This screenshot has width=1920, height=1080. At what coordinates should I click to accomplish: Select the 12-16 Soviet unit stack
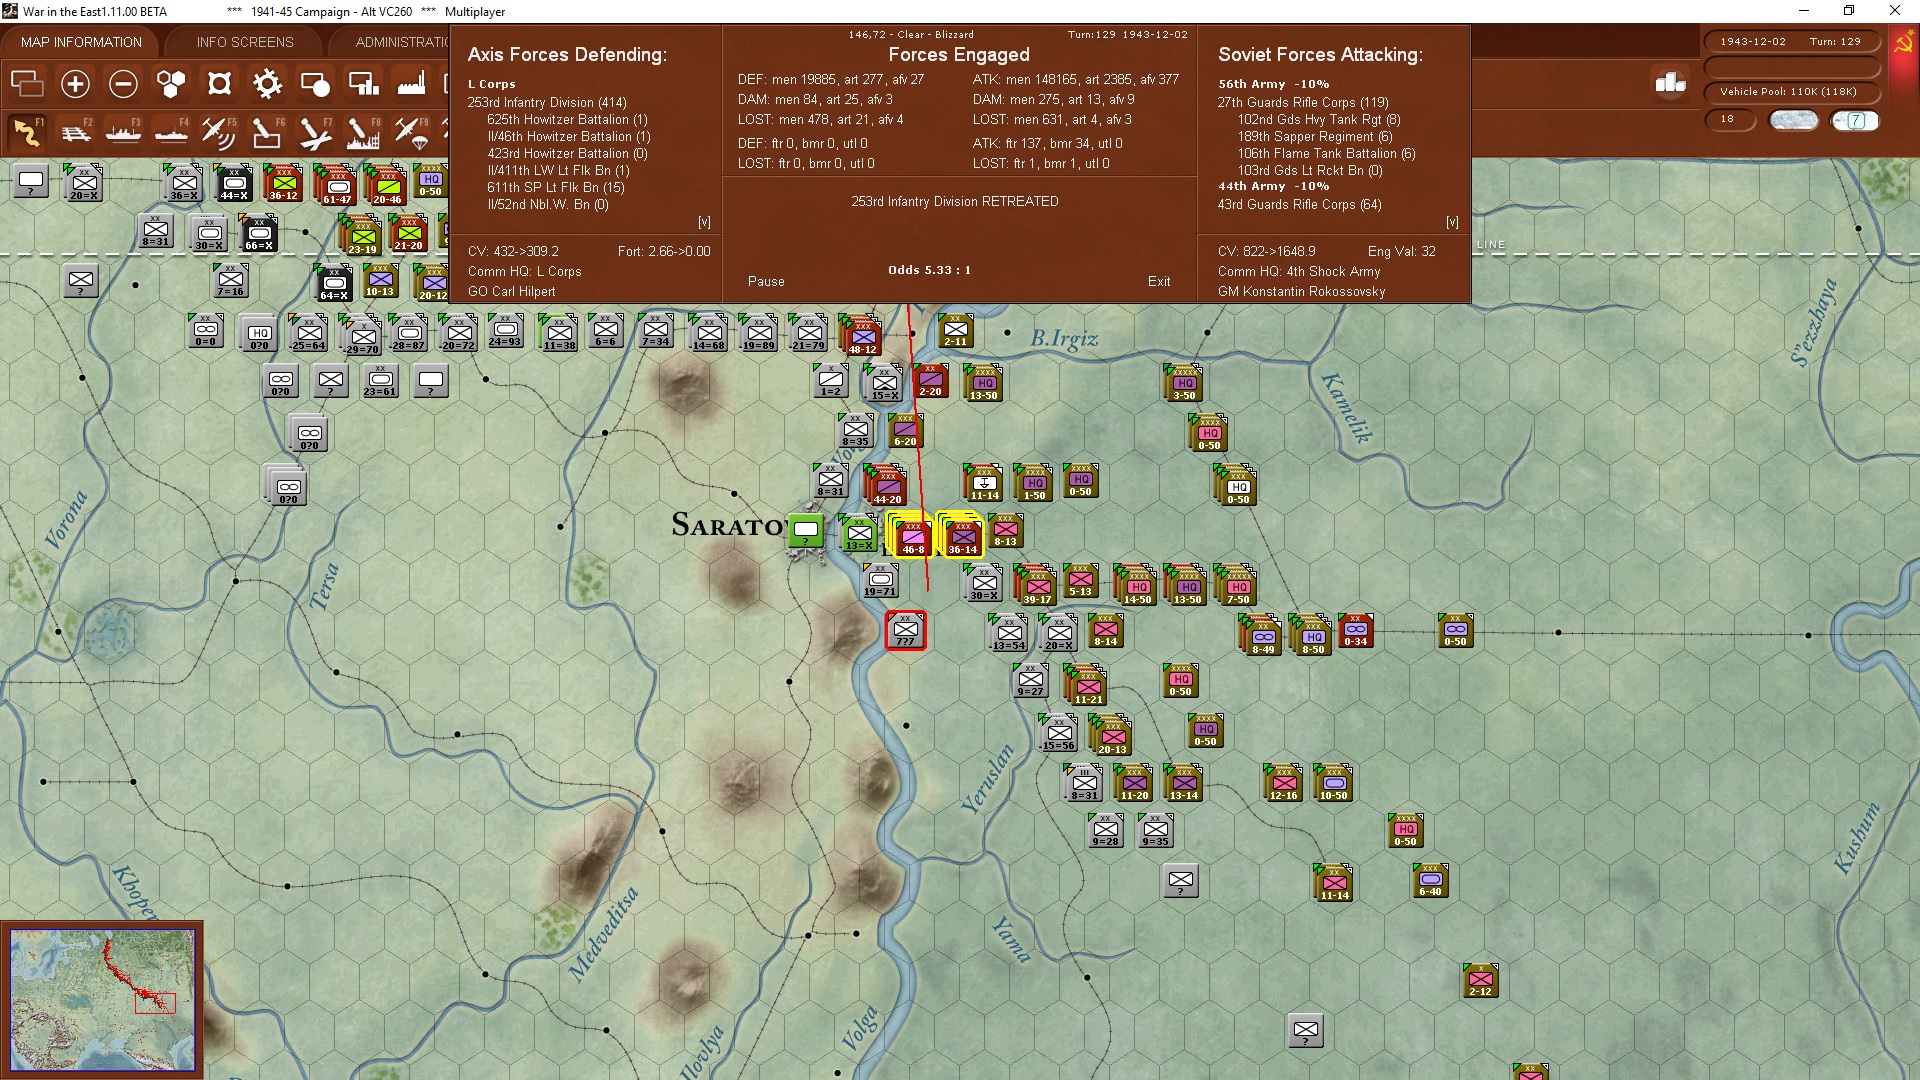(x=1283, y=784)
